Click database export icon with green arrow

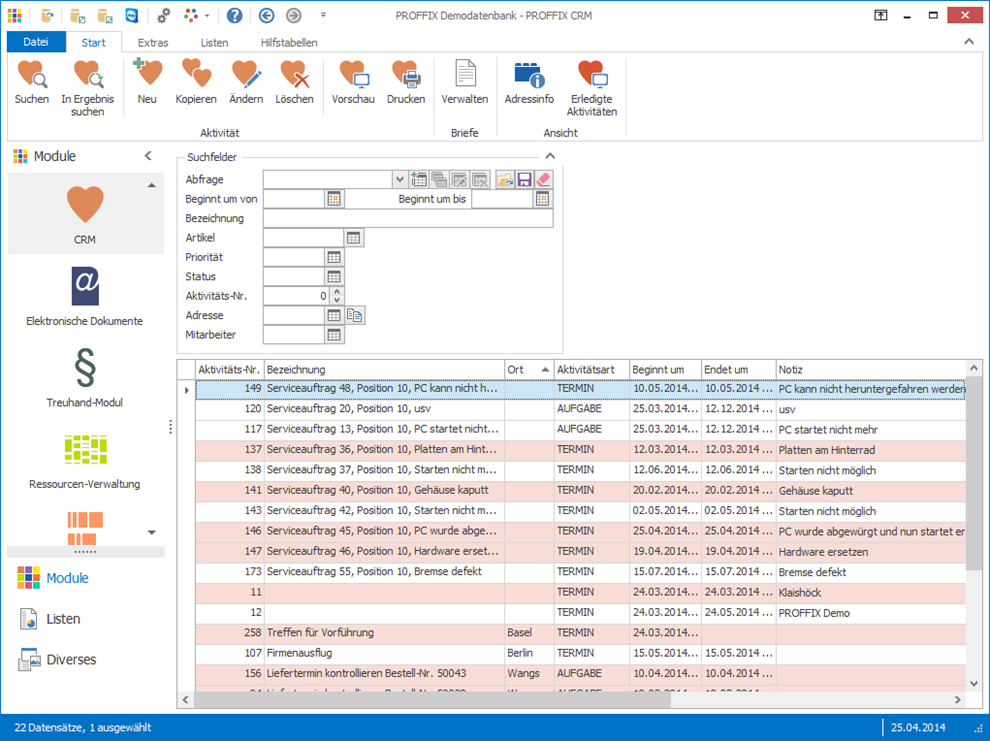[78, 15]
